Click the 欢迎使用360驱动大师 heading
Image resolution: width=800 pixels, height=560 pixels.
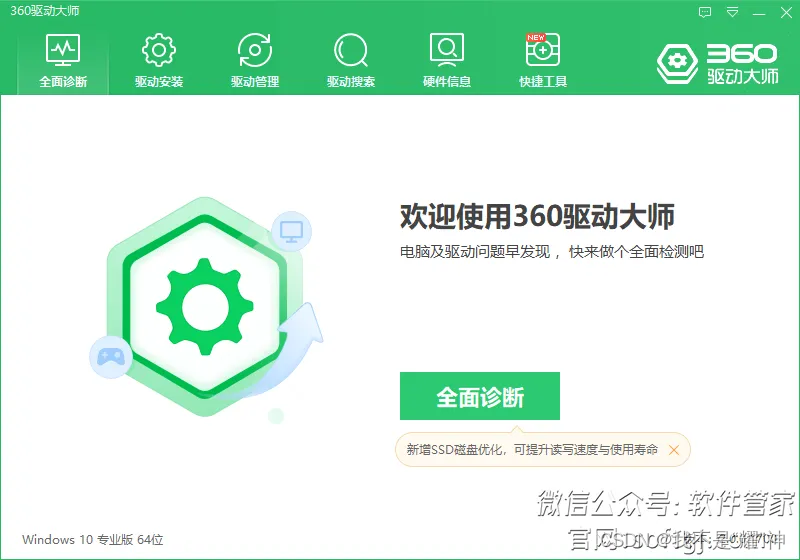pos(537,216)
